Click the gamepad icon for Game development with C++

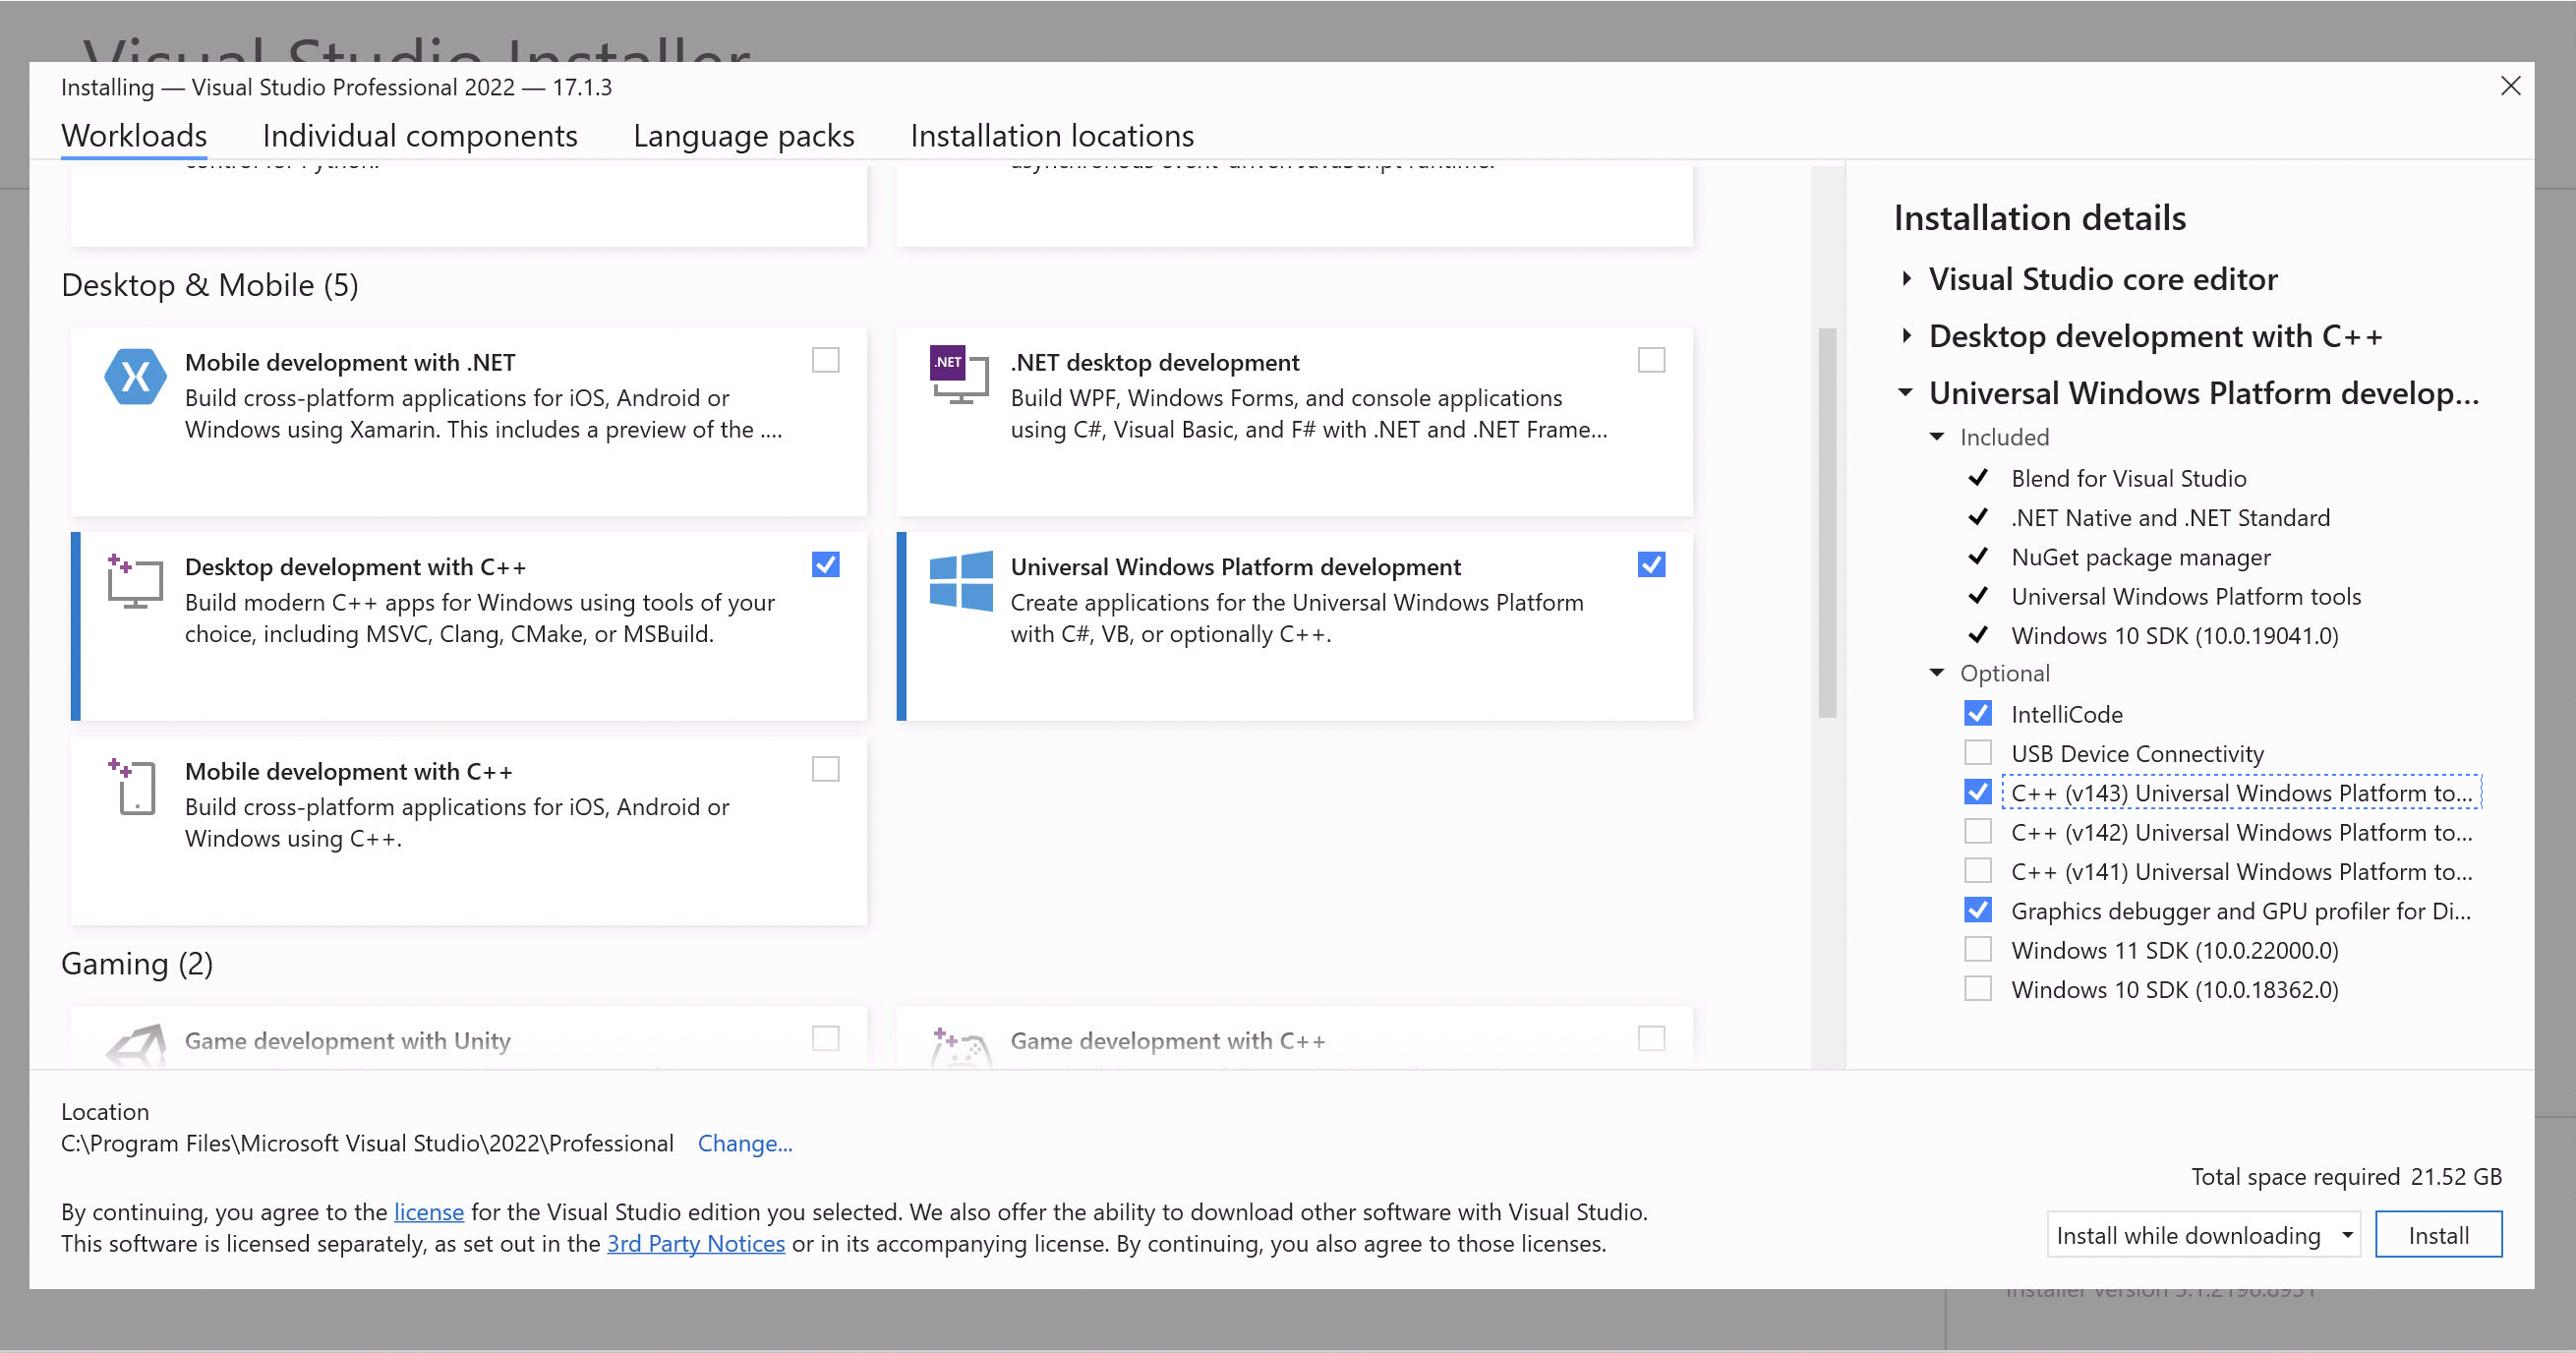[961, 1047]
